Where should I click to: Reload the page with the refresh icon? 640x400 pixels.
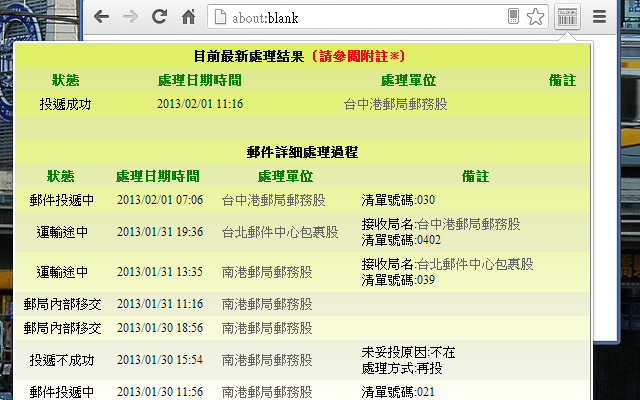click(159, 16)
